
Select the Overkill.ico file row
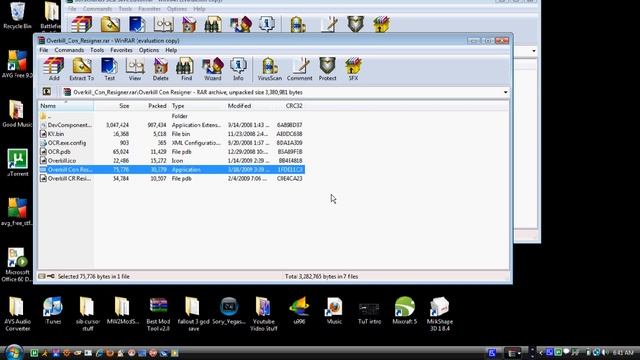171,161
